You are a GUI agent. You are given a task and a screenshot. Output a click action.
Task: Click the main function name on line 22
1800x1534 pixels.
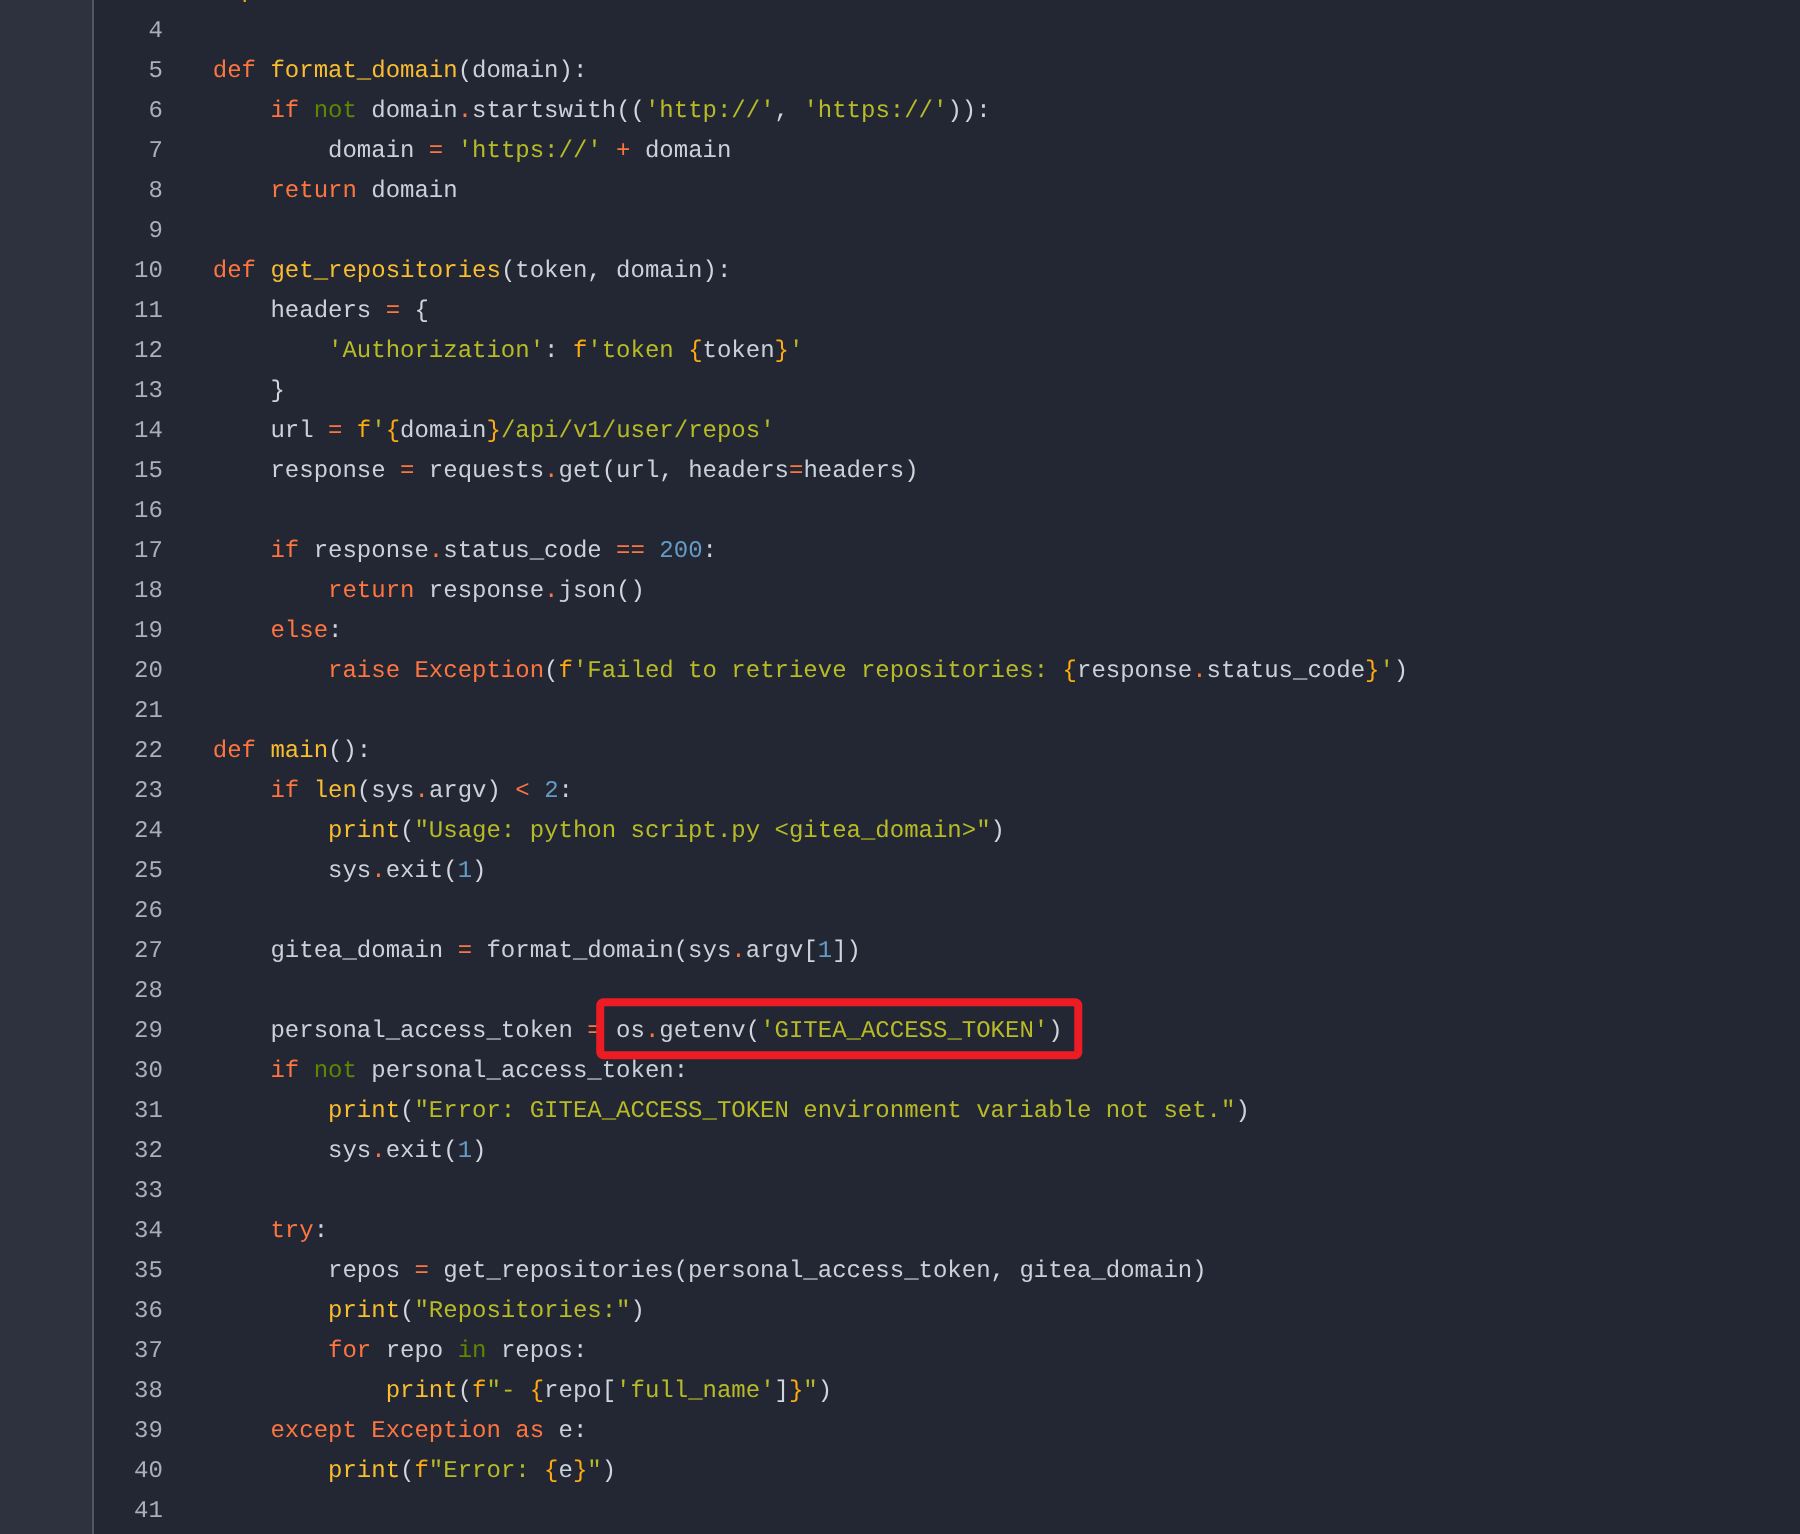coord(299,750)
